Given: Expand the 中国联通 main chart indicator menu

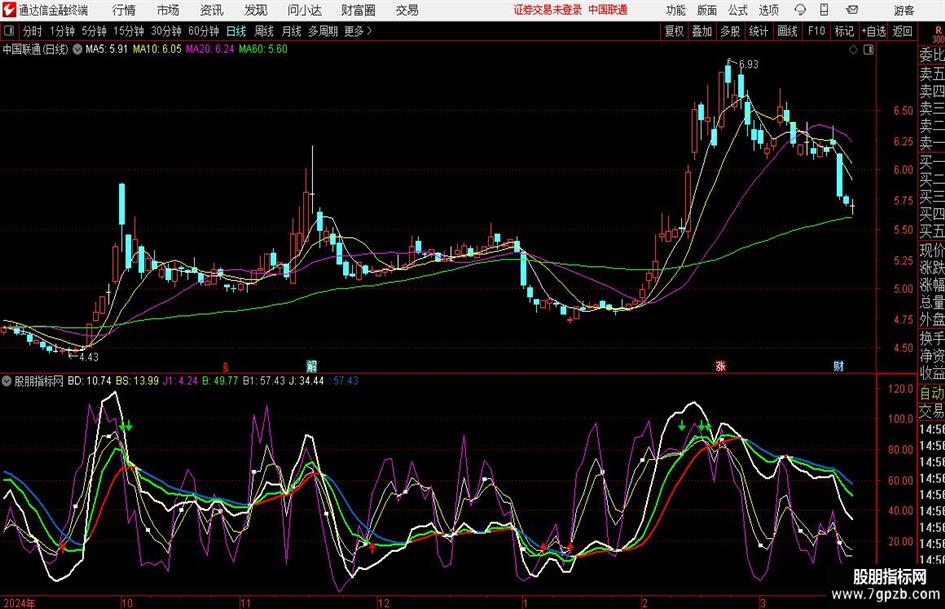Looking at the screenshot, I should tap(78, 49).
